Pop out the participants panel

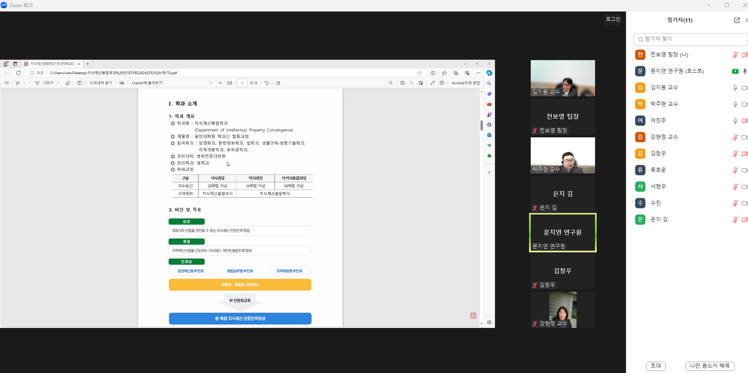pyautogui.click(x=737, y=21)
